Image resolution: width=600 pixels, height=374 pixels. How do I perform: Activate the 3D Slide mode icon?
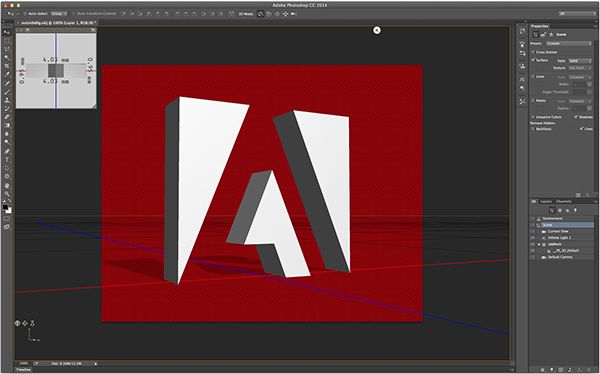(x=285, y=14)
